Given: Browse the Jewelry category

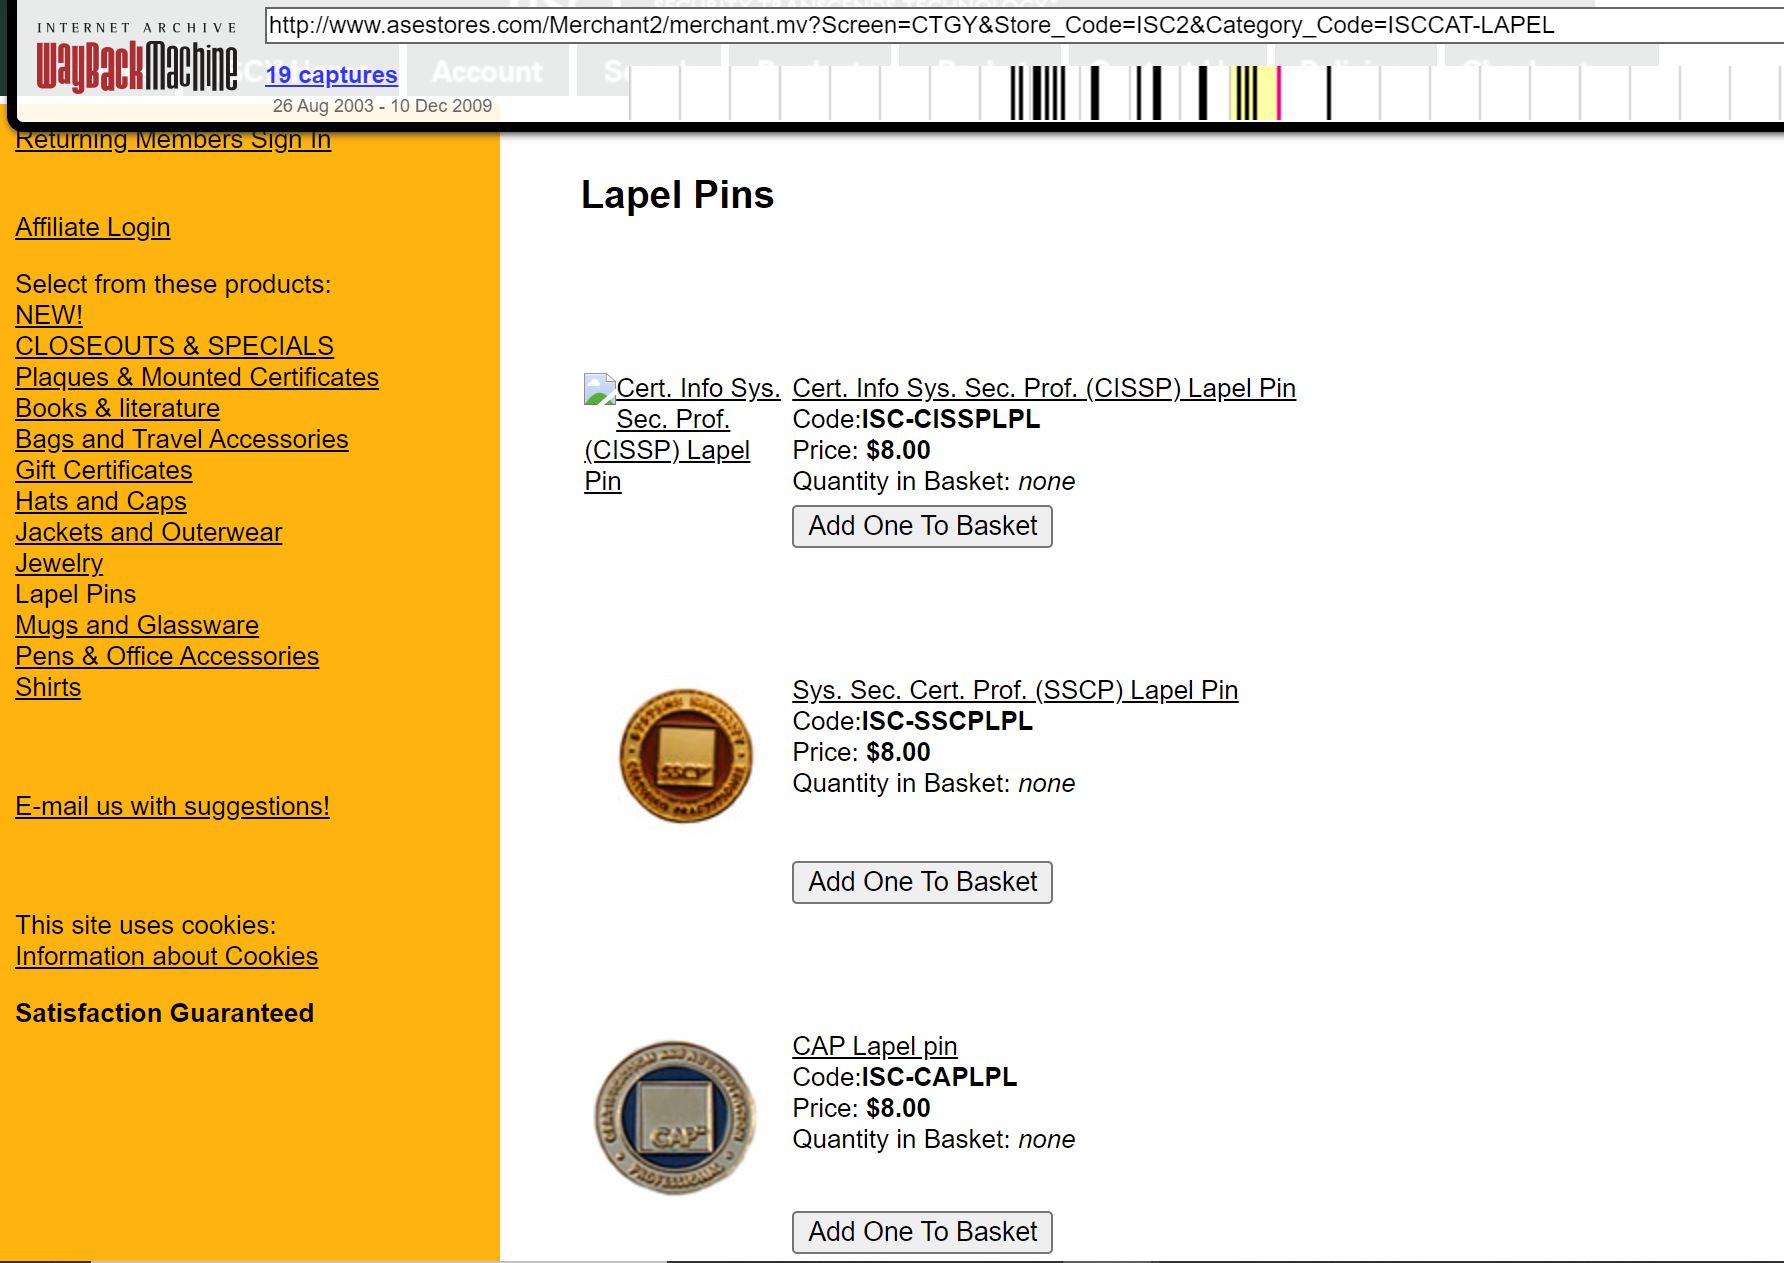Looking at the screenshot, I should (59, 563).
